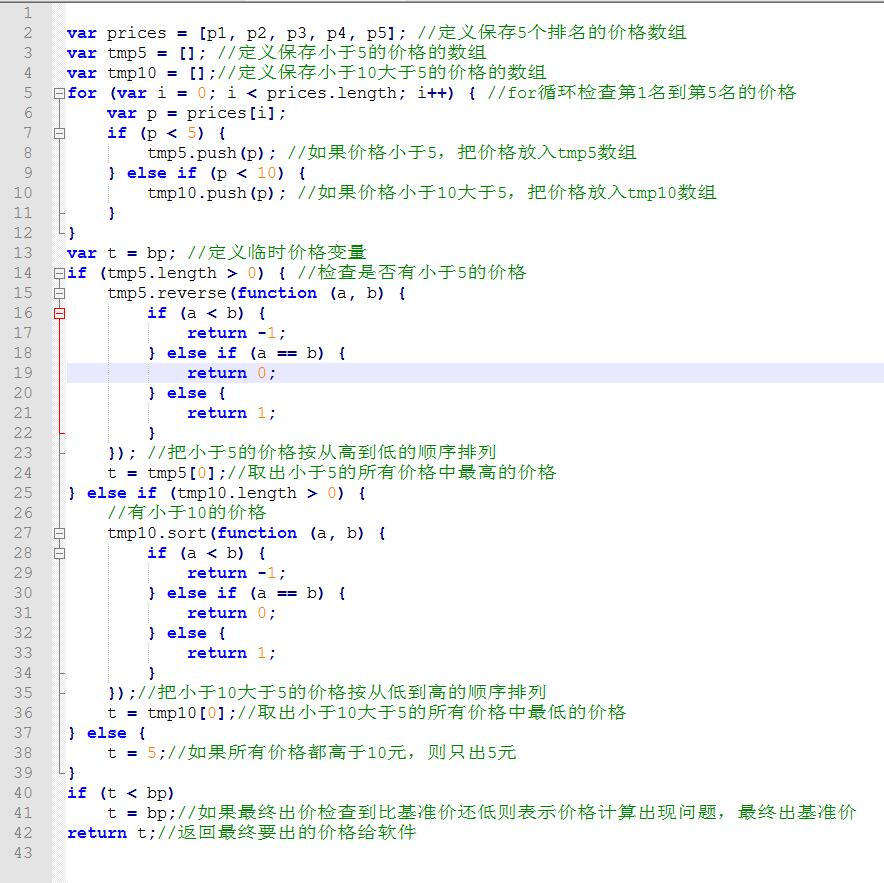Click line number 37 in the margin
Viewport: 884px width, 883px height.
click(23, 733)
